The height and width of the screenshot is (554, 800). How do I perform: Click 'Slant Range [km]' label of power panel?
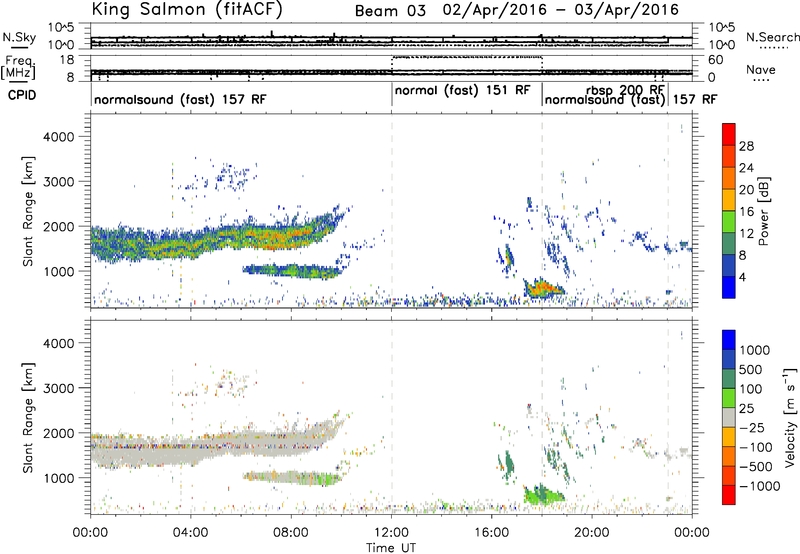(x=28, y=211)
